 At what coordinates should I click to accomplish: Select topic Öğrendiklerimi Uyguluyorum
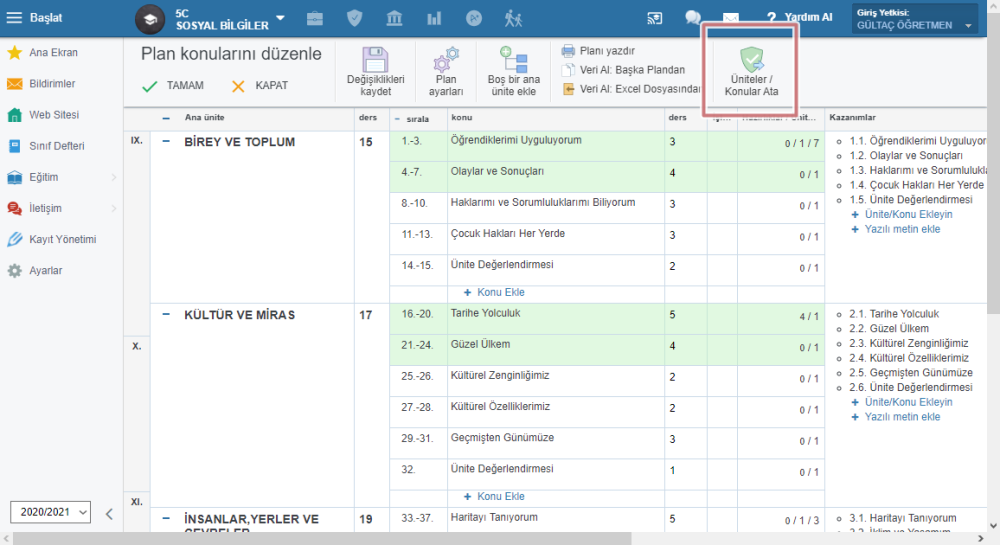516,140
